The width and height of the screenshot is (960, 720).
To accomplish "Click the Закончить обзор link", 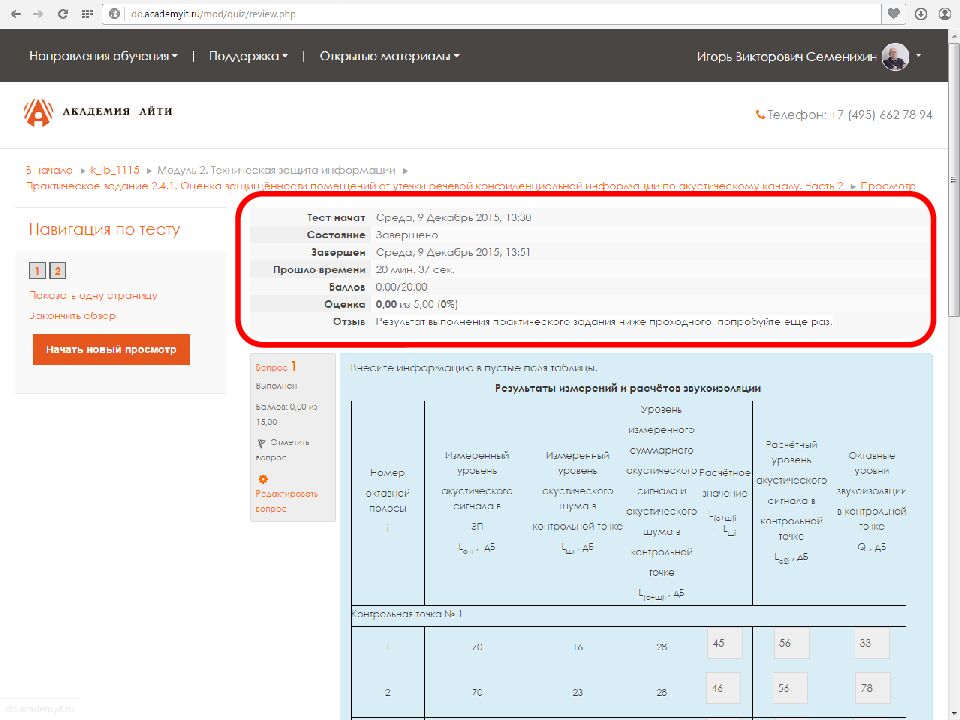I will point(73,316).
